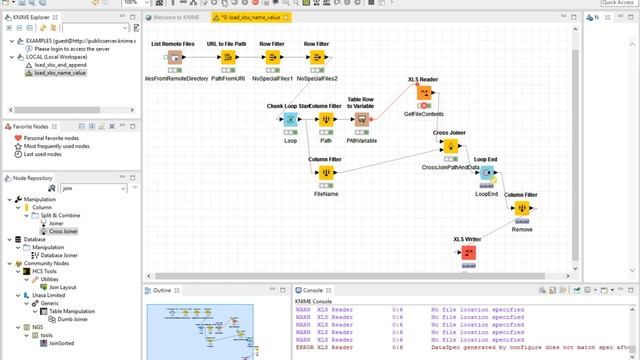Collapse the Database category

(x=10, y=239)
